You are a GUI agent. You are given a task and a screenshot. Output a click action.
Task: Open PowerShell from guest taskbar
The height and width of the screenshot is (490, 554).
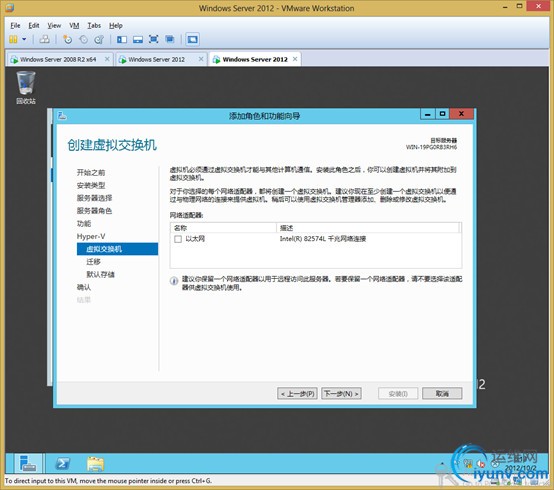(63, 464)
